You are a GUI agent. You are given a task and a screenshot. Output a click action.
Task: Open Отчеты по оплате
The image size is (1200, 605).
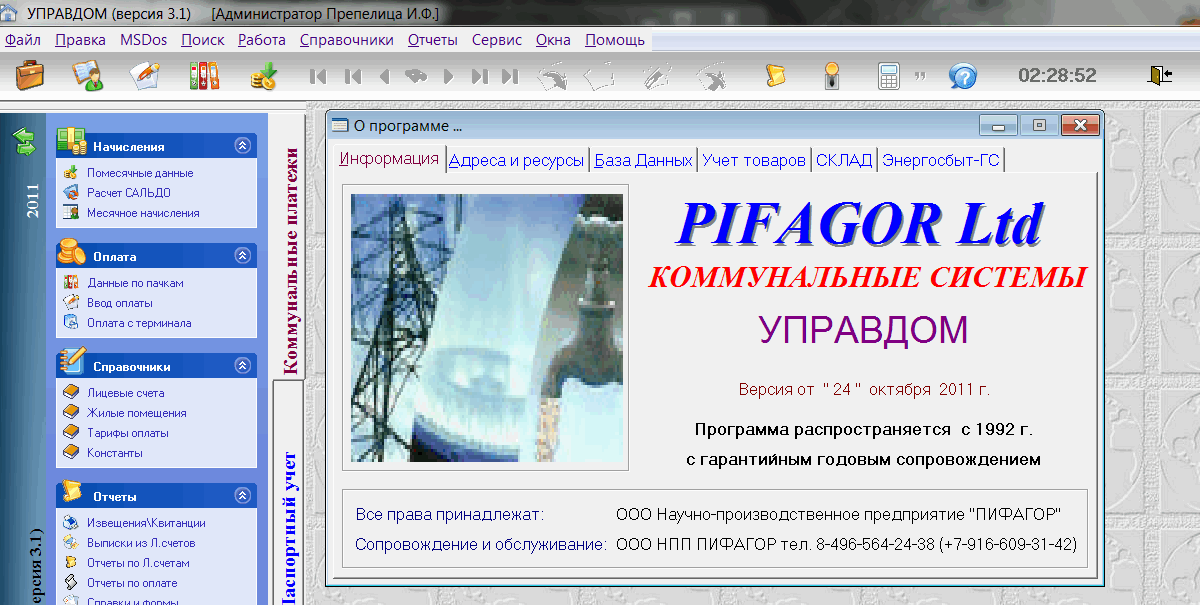tap(132, 583)
